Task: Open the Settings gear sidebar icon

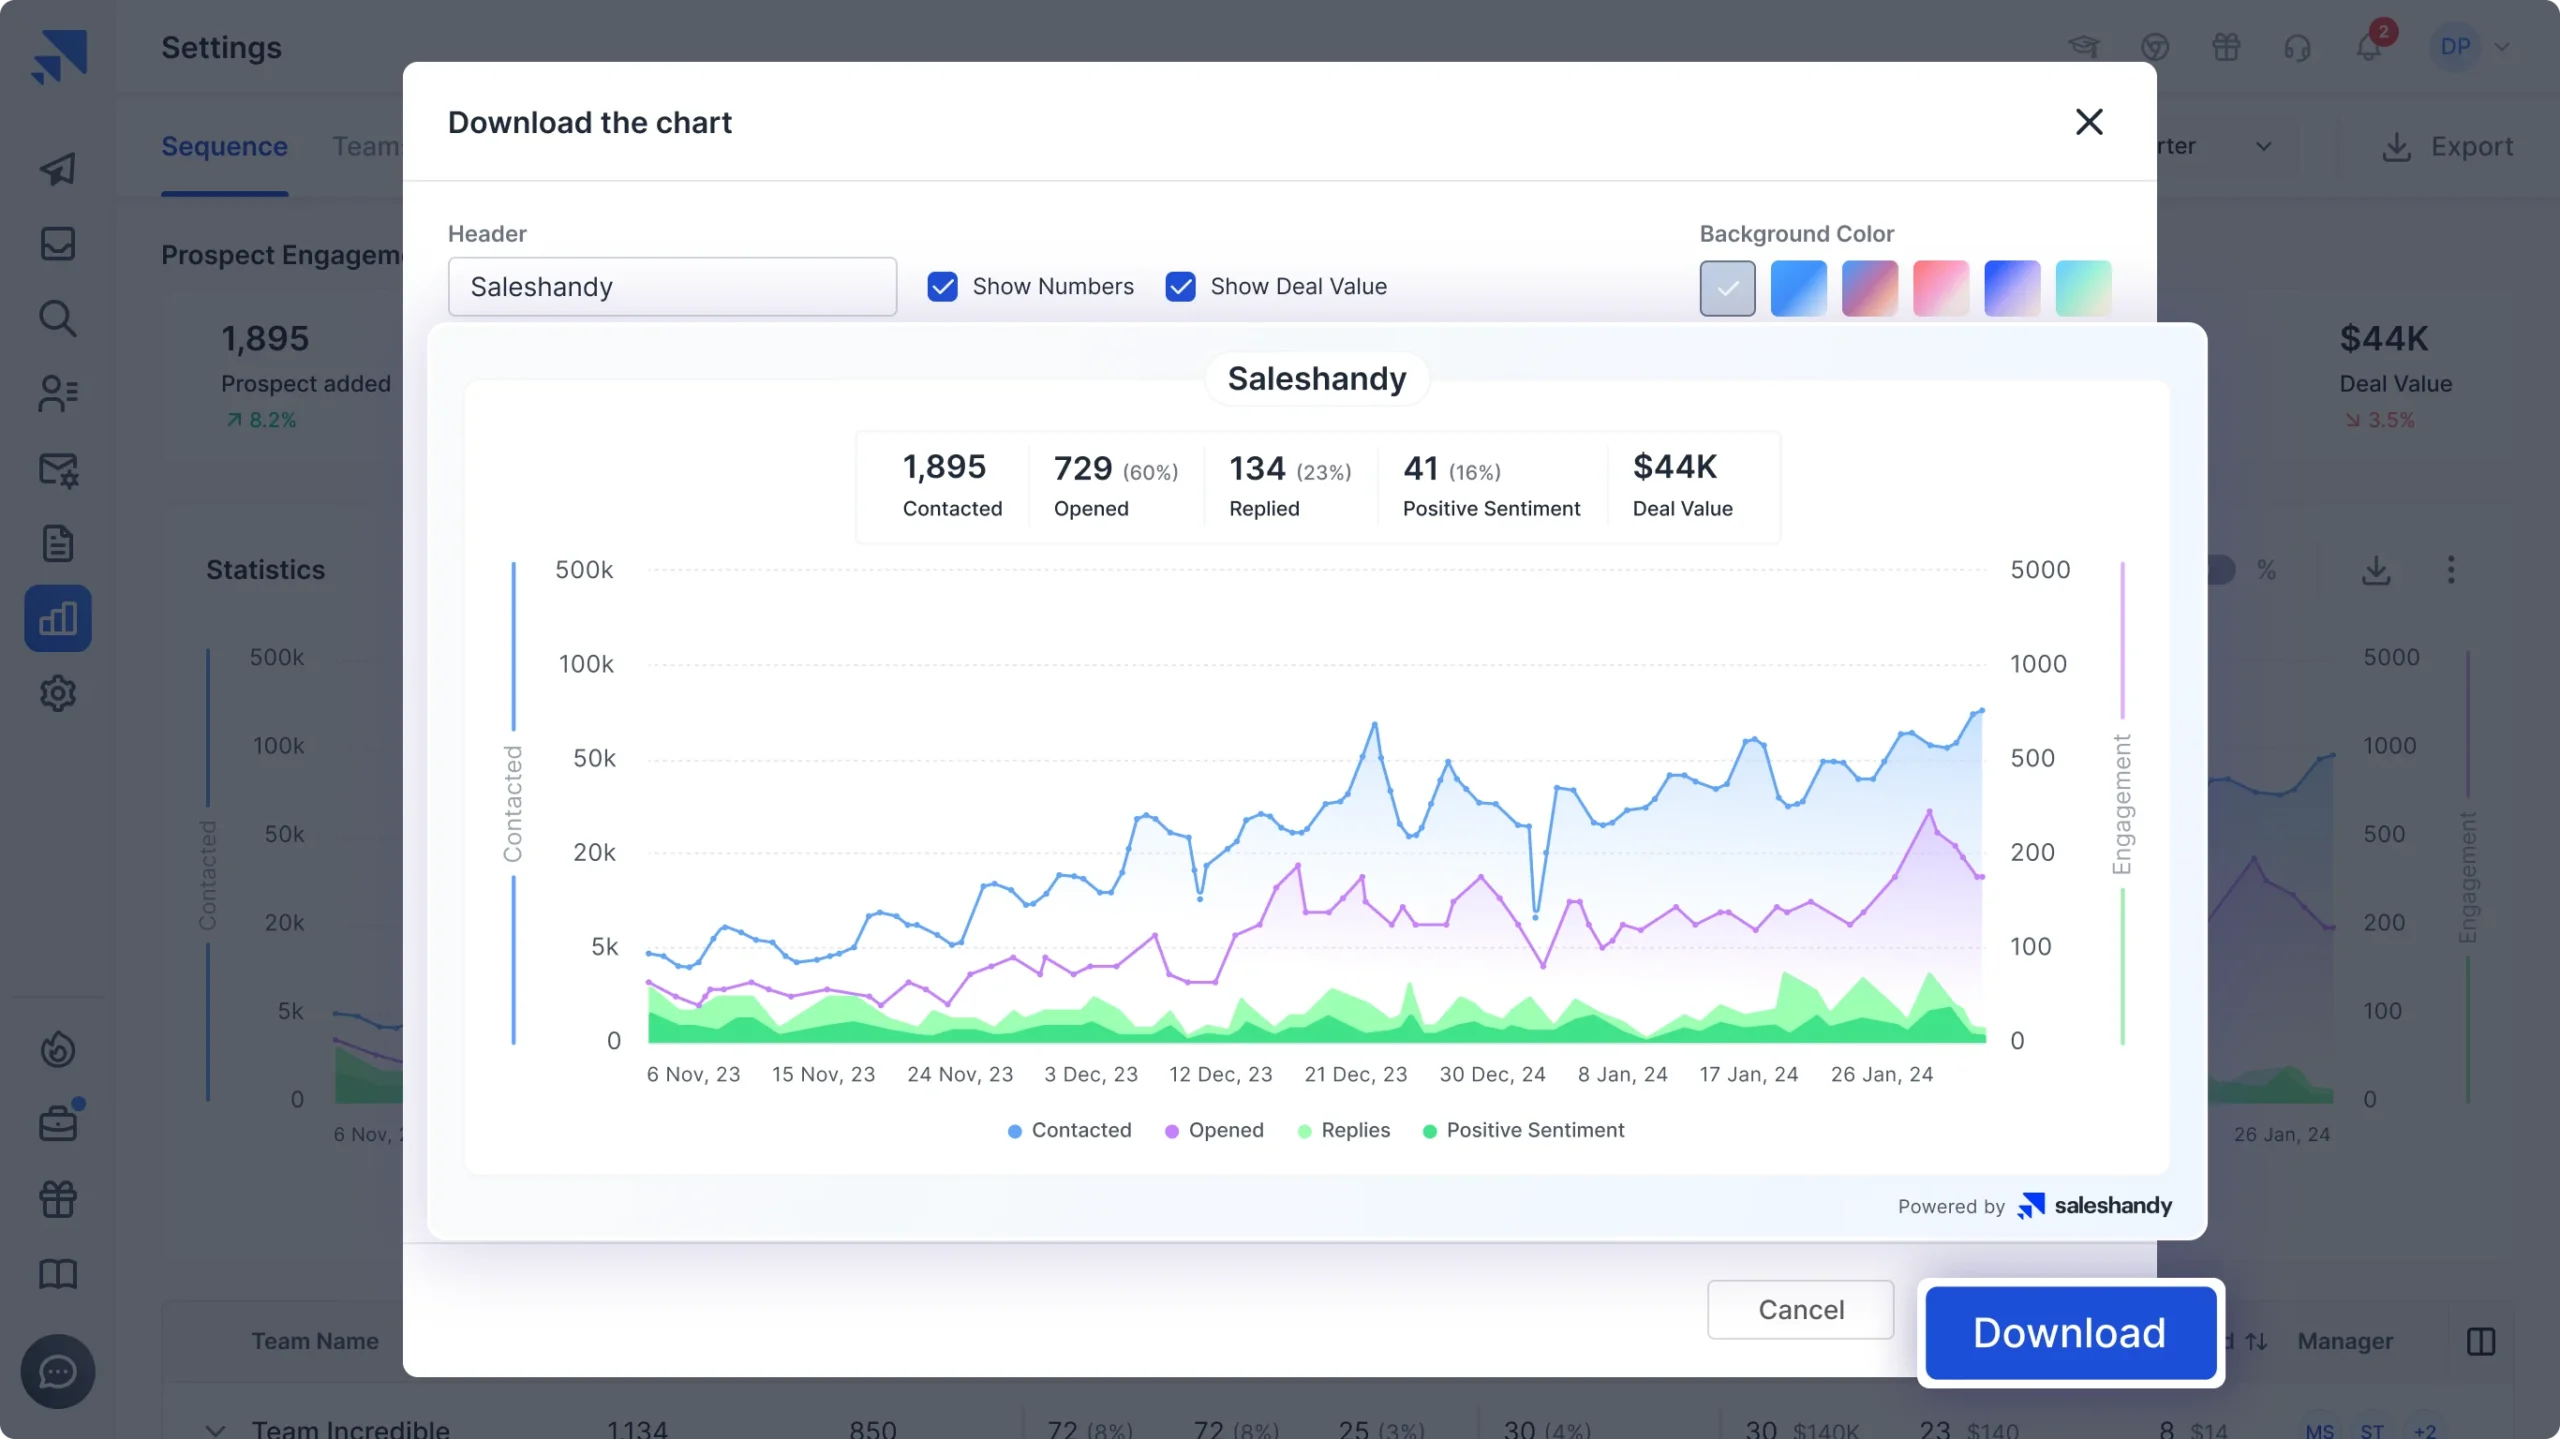Action: tap(58, 693)
